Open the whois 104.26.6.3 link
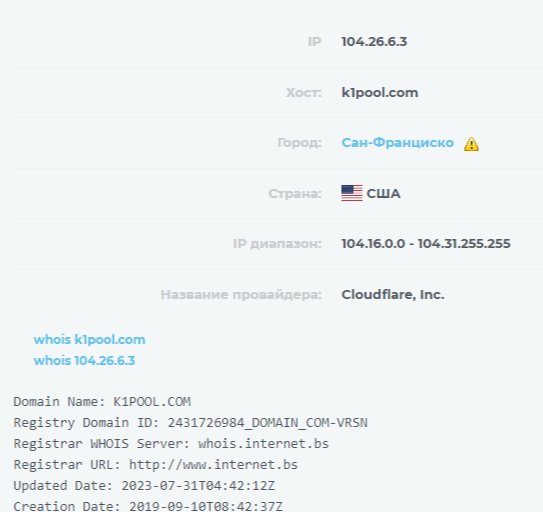 (x=84, y=361)
